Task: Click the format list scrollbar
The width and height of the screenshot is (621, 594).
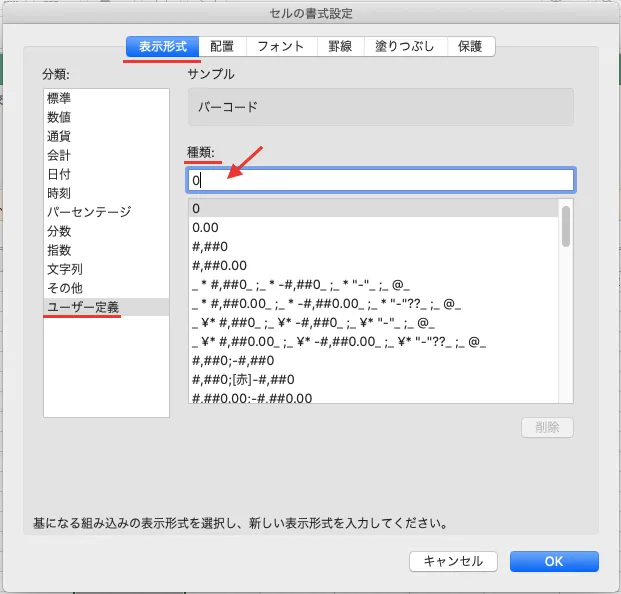Action: 566,226
